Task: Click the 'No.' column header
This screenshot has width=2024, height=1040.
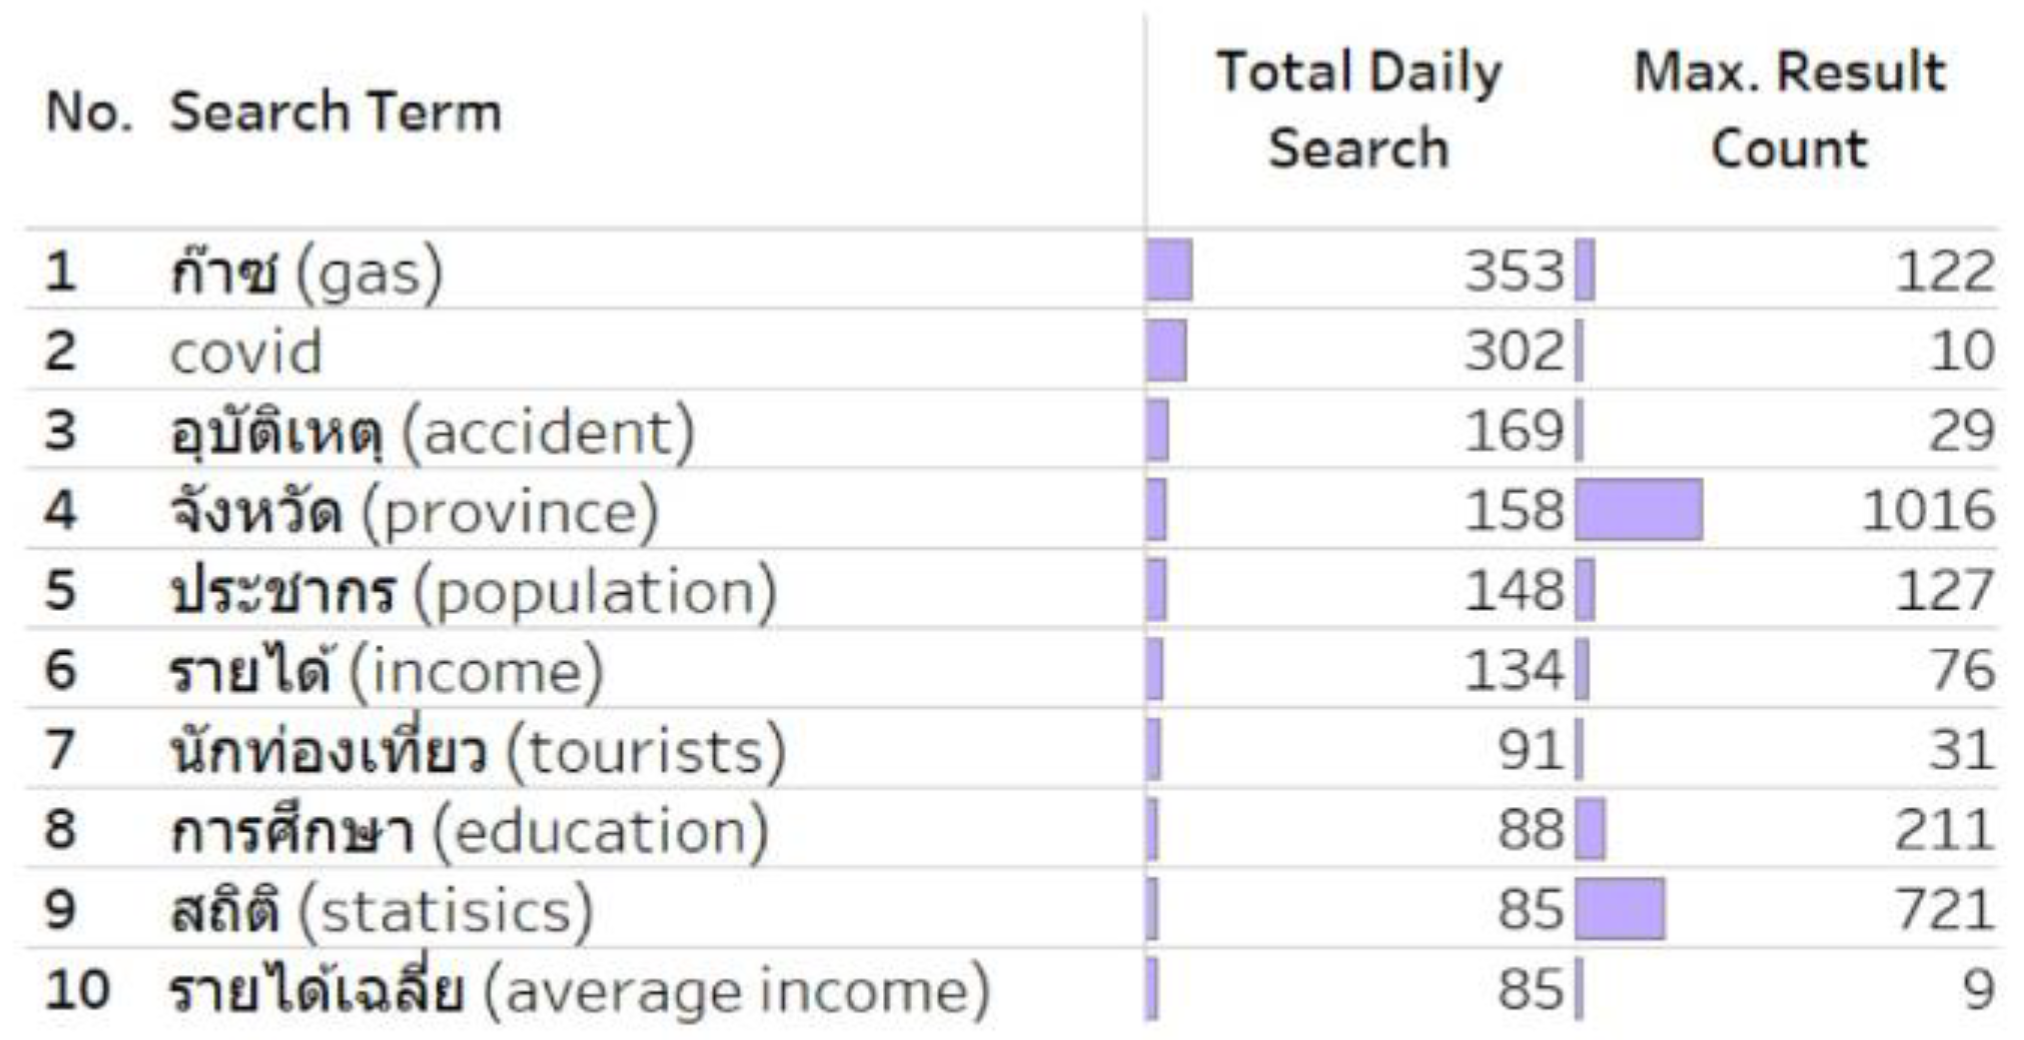Action: coord(88,111)
